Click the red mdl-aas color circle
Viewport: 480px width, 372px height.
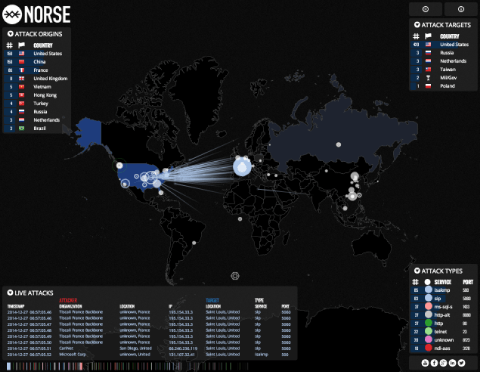click(x=429, y=348)
